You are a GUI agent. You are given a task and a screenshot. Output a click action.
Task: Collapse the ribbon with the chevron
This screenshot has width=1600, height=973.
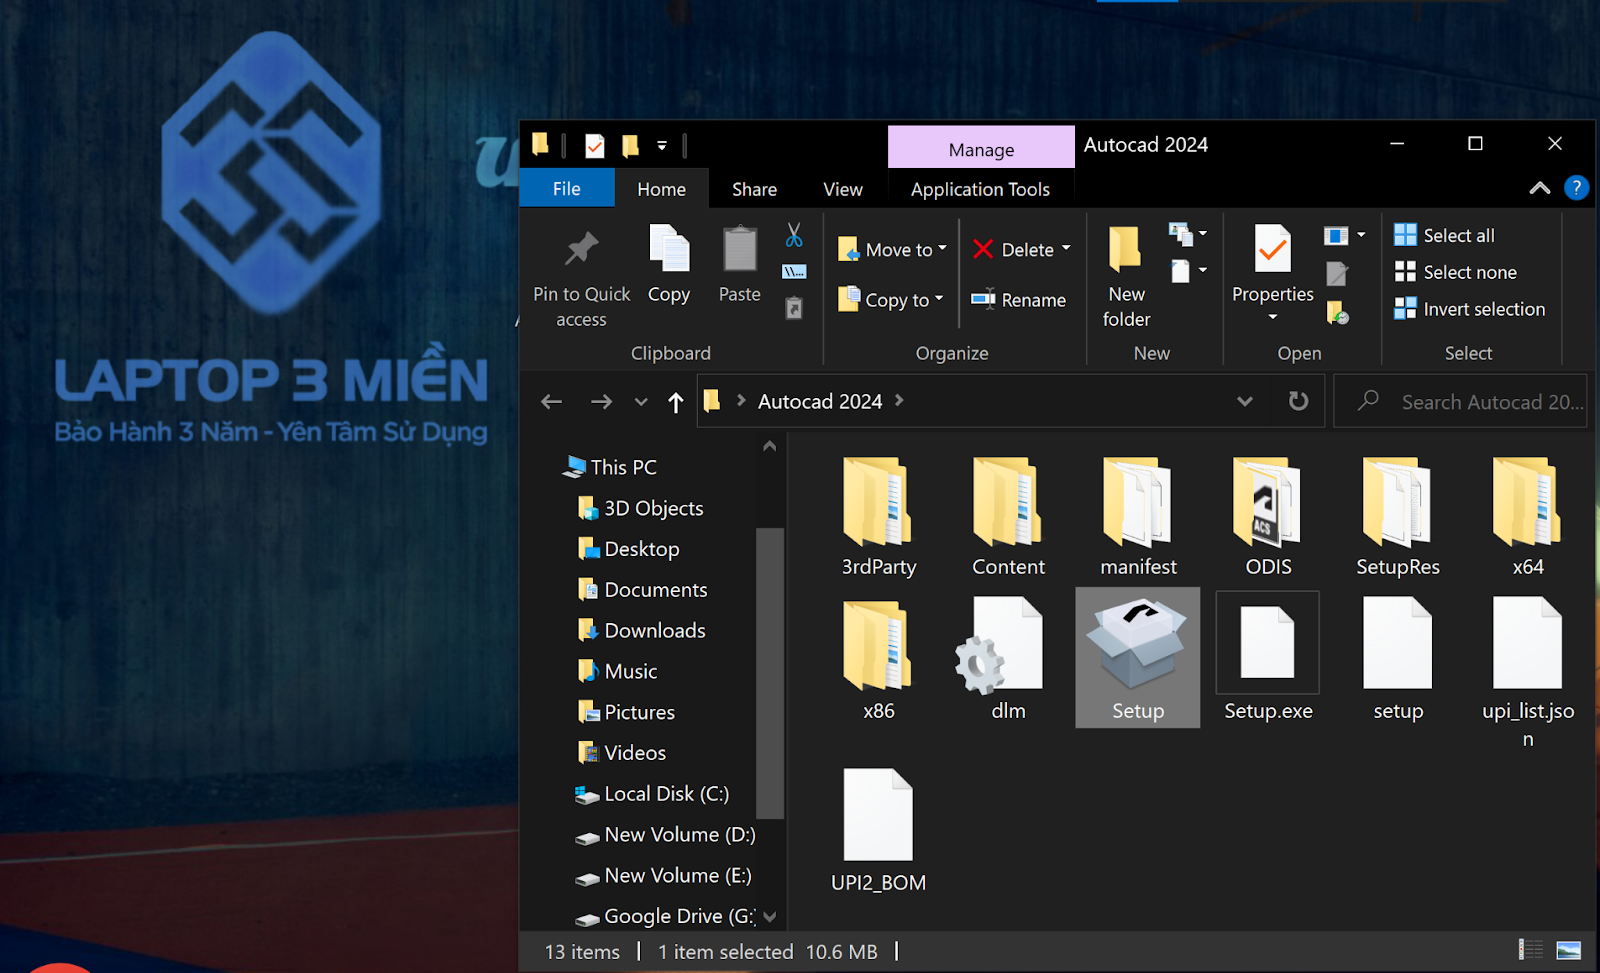(x=1540, y=188)
